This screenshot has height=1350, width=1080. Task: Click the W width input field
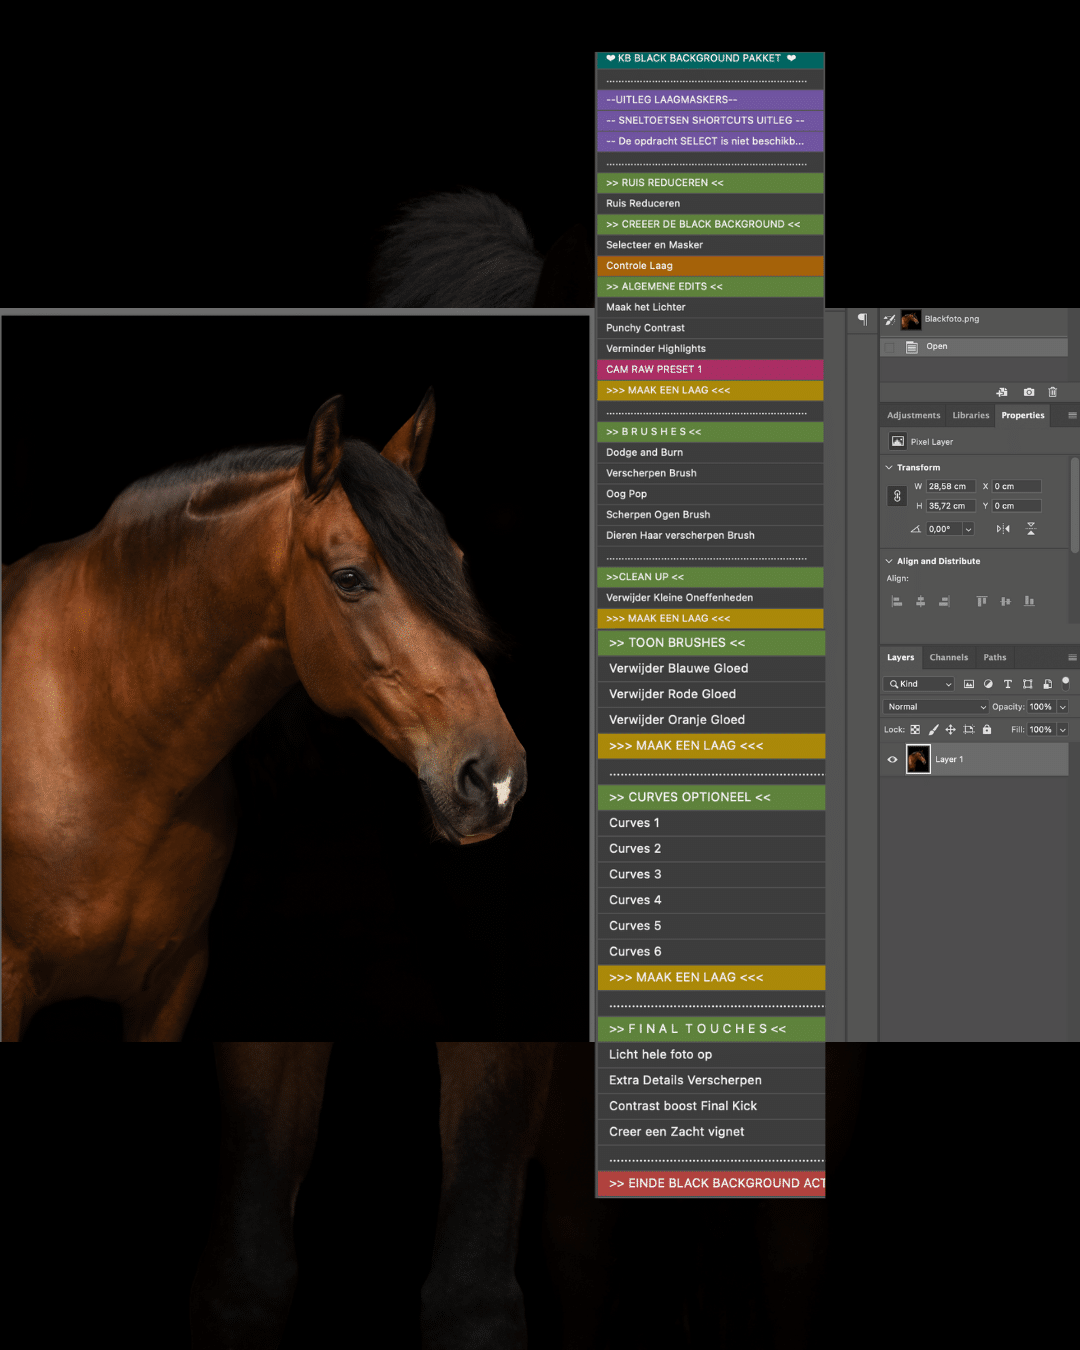950,487
